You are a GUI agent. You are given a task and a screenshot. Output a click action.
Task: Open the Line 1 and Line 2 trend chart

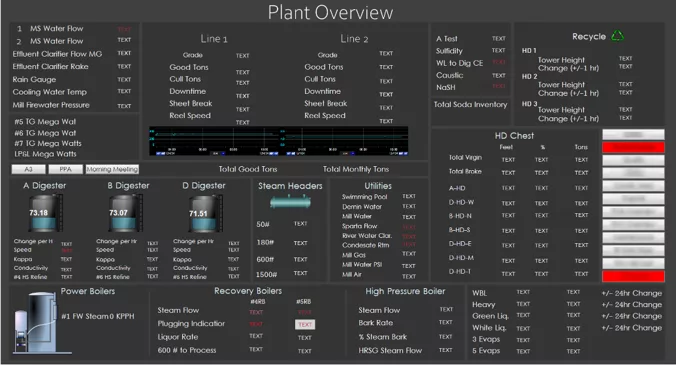pyautogui.click(x=279, y=141)
